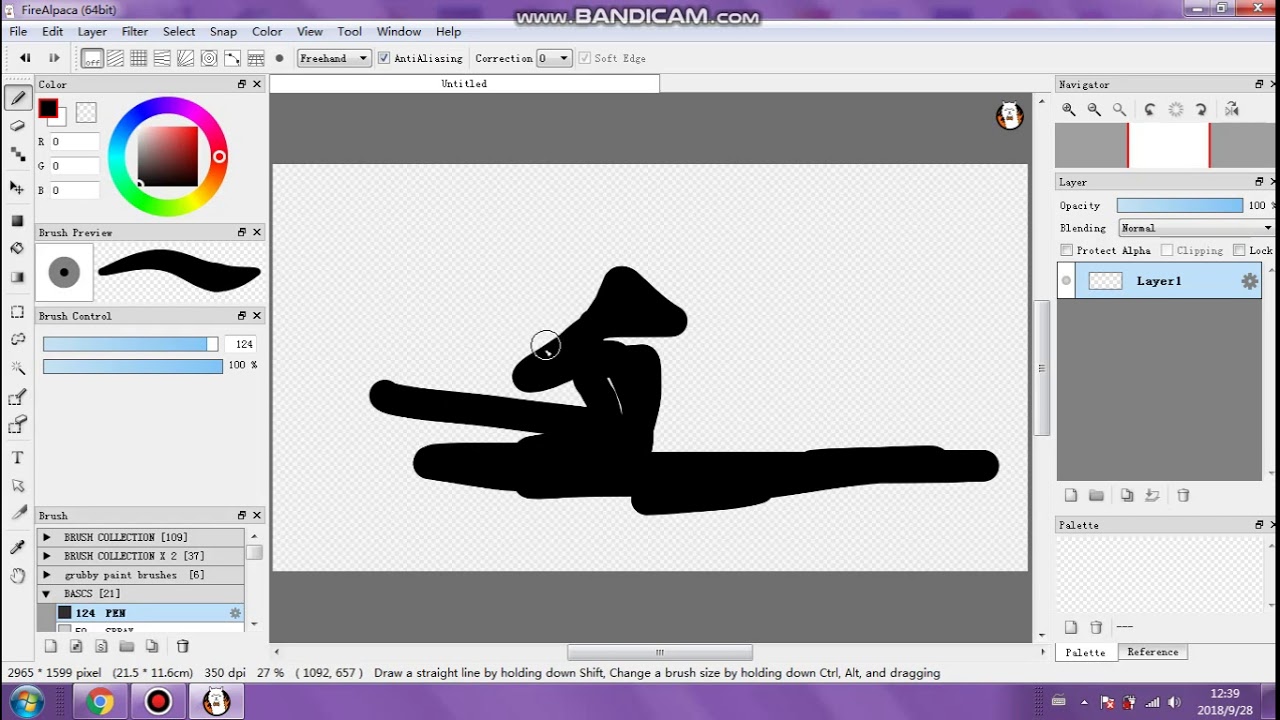Screen dimensions: 1280x720
Task: Select the Gradient tool
Action: point(17,277)
